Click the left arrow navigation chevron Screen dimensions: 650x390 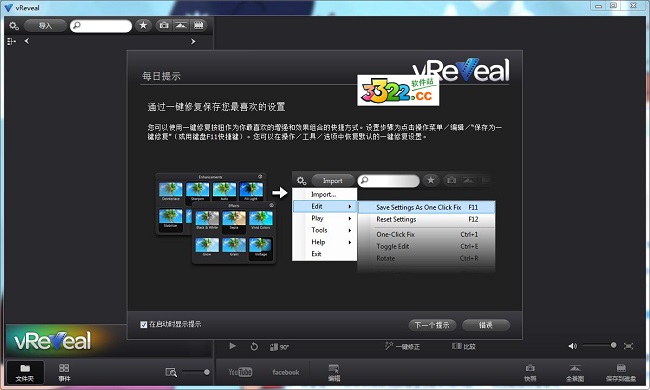click(27, 41)
